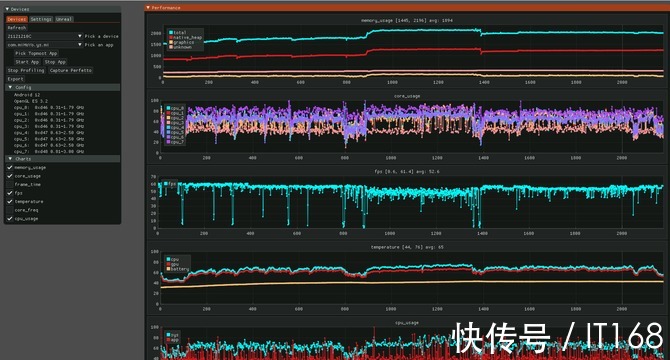Click the memory_usage chart title
The image size is (670, 360).
coord(406,20)
